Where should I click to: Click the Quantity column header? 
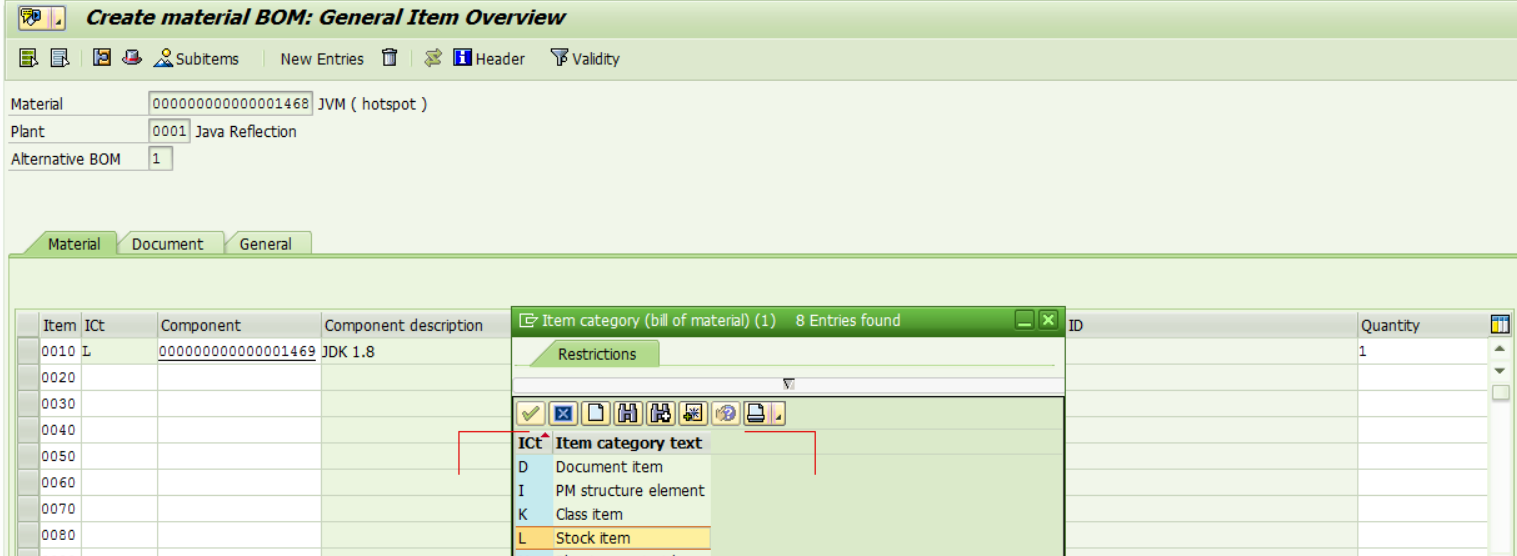click(x=1422, y=325)
